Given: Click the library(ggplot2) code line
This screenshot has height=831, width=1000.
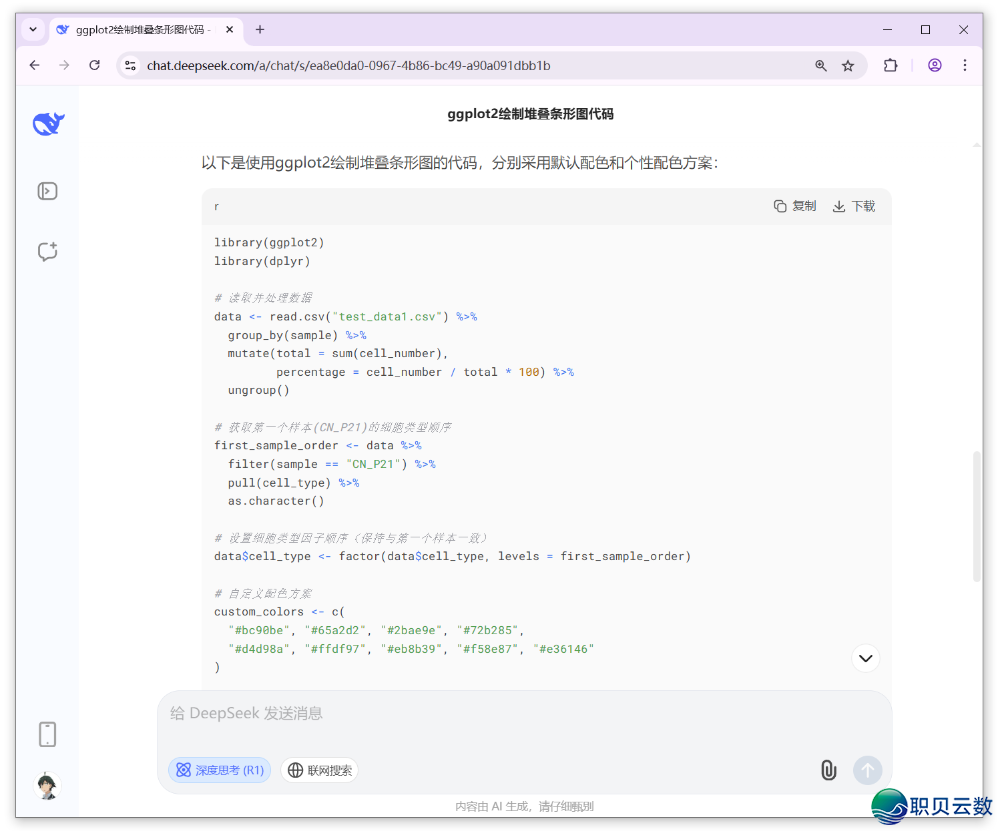Looking at the screenshot, I should [x=269, y=242].
